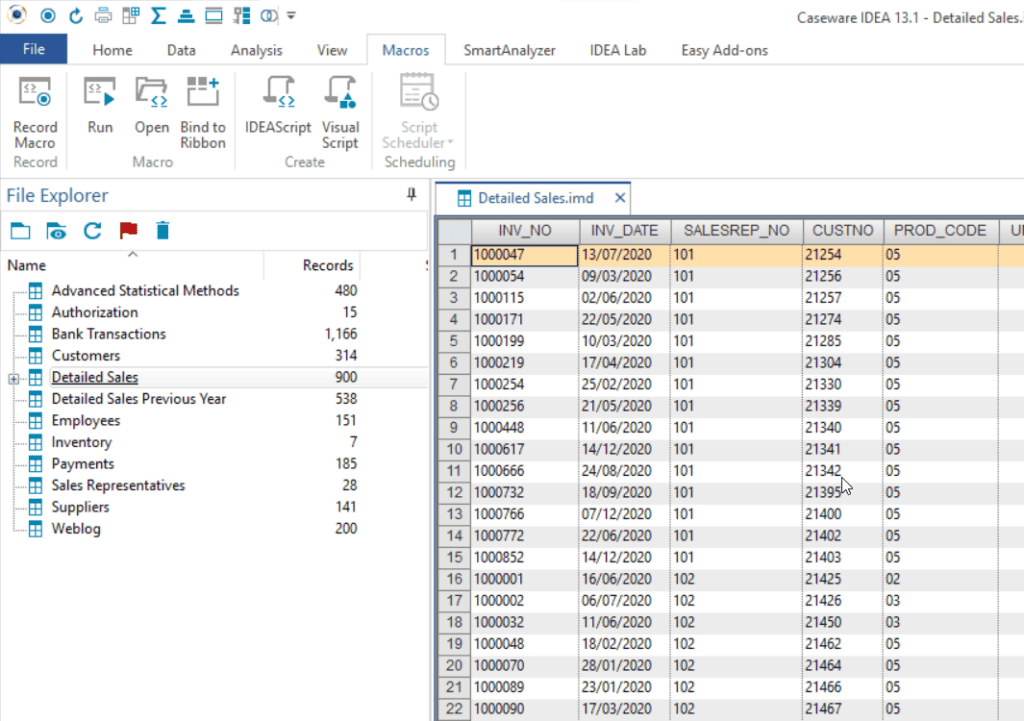
Task: Select the Inventory database
Action: click(x=81, y=441)
